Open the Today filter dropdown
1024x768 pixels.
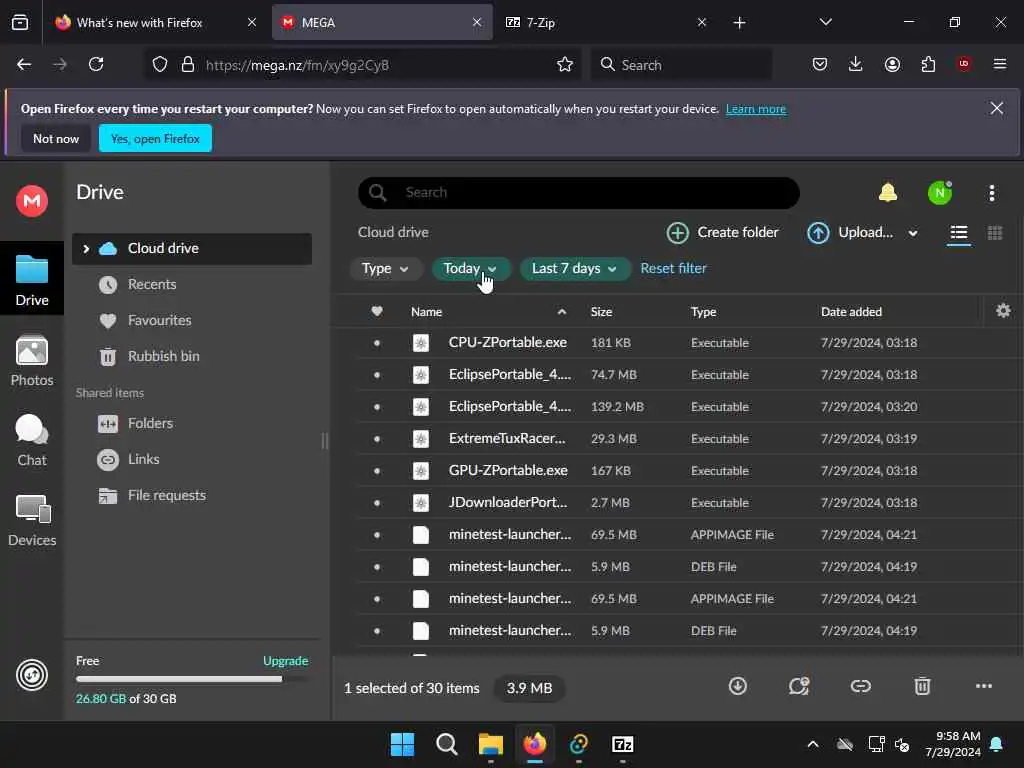[470, 268]
